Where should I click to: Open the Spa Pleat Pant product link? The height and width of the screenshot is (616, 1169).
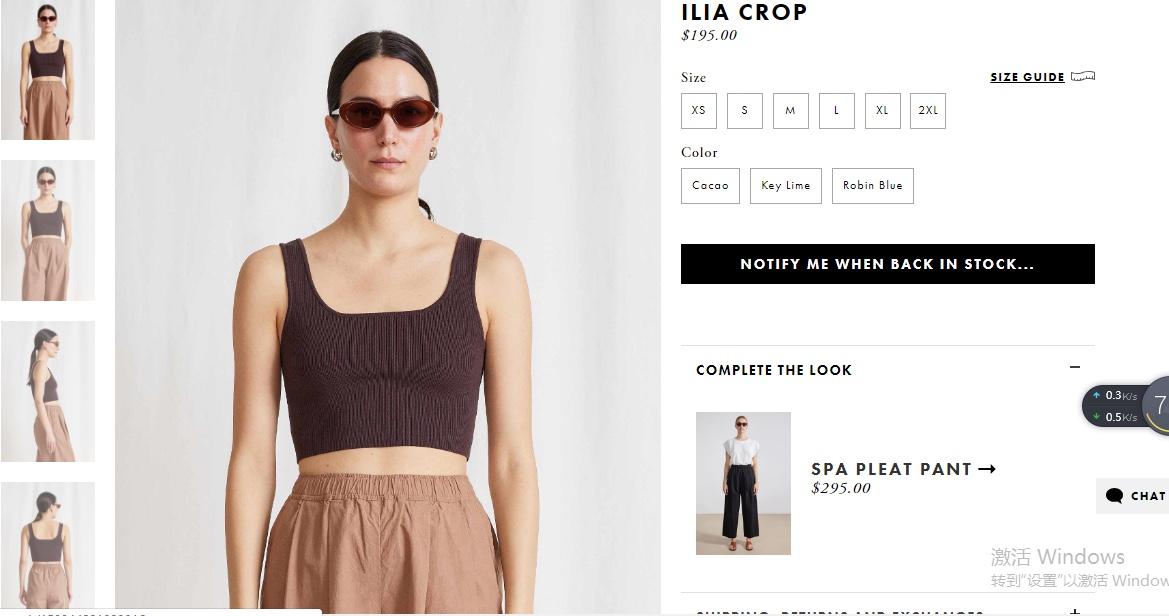[893, 469]
